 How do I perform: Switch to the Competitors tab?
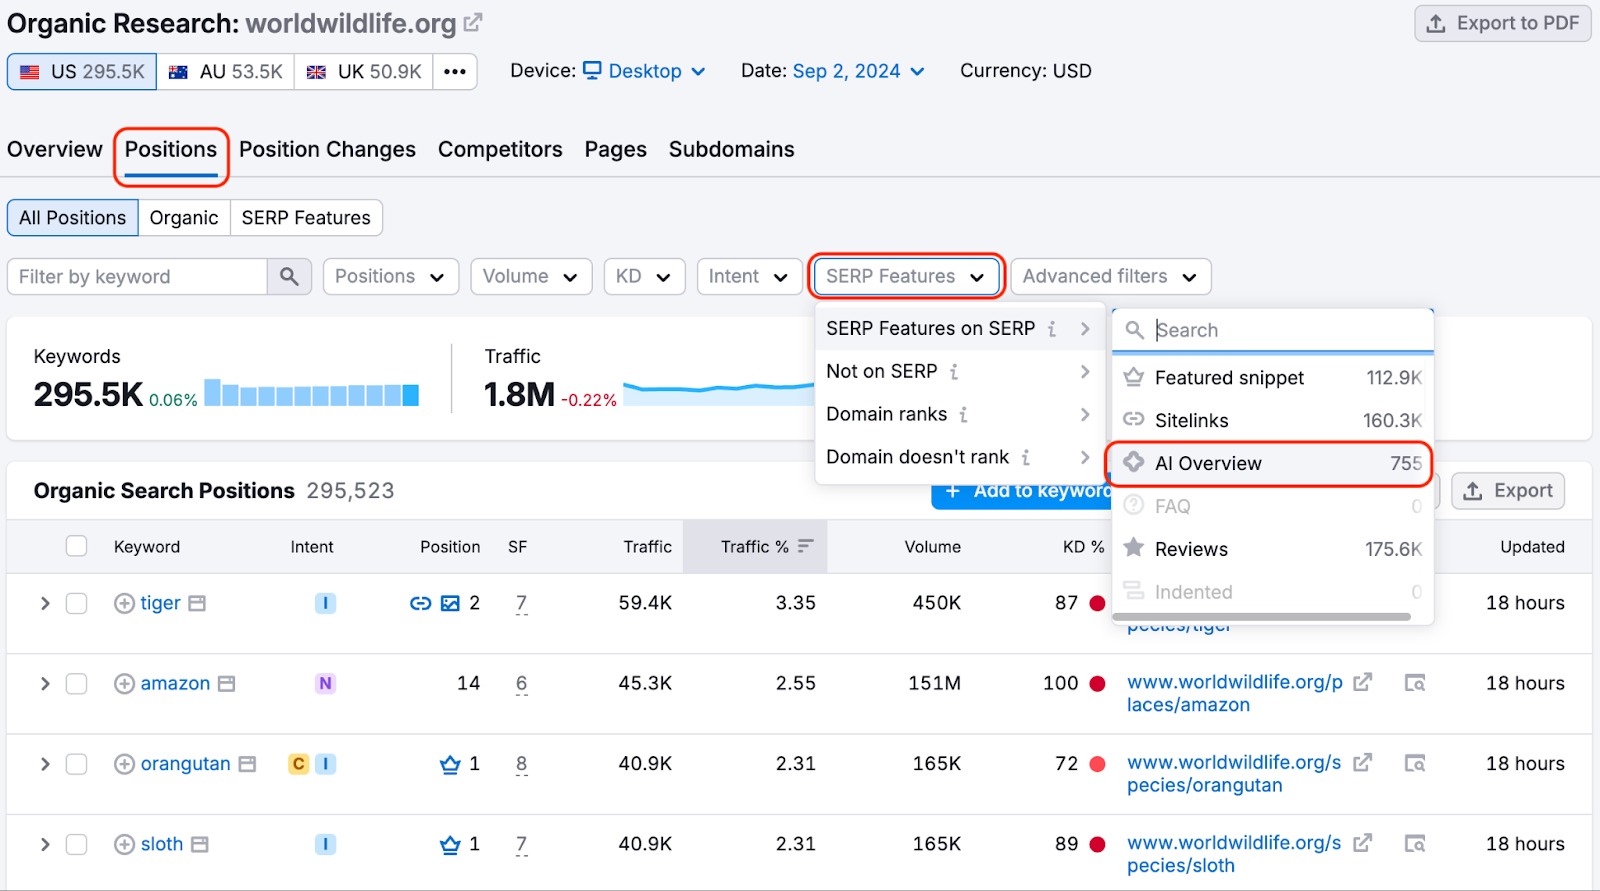[500, 150]
